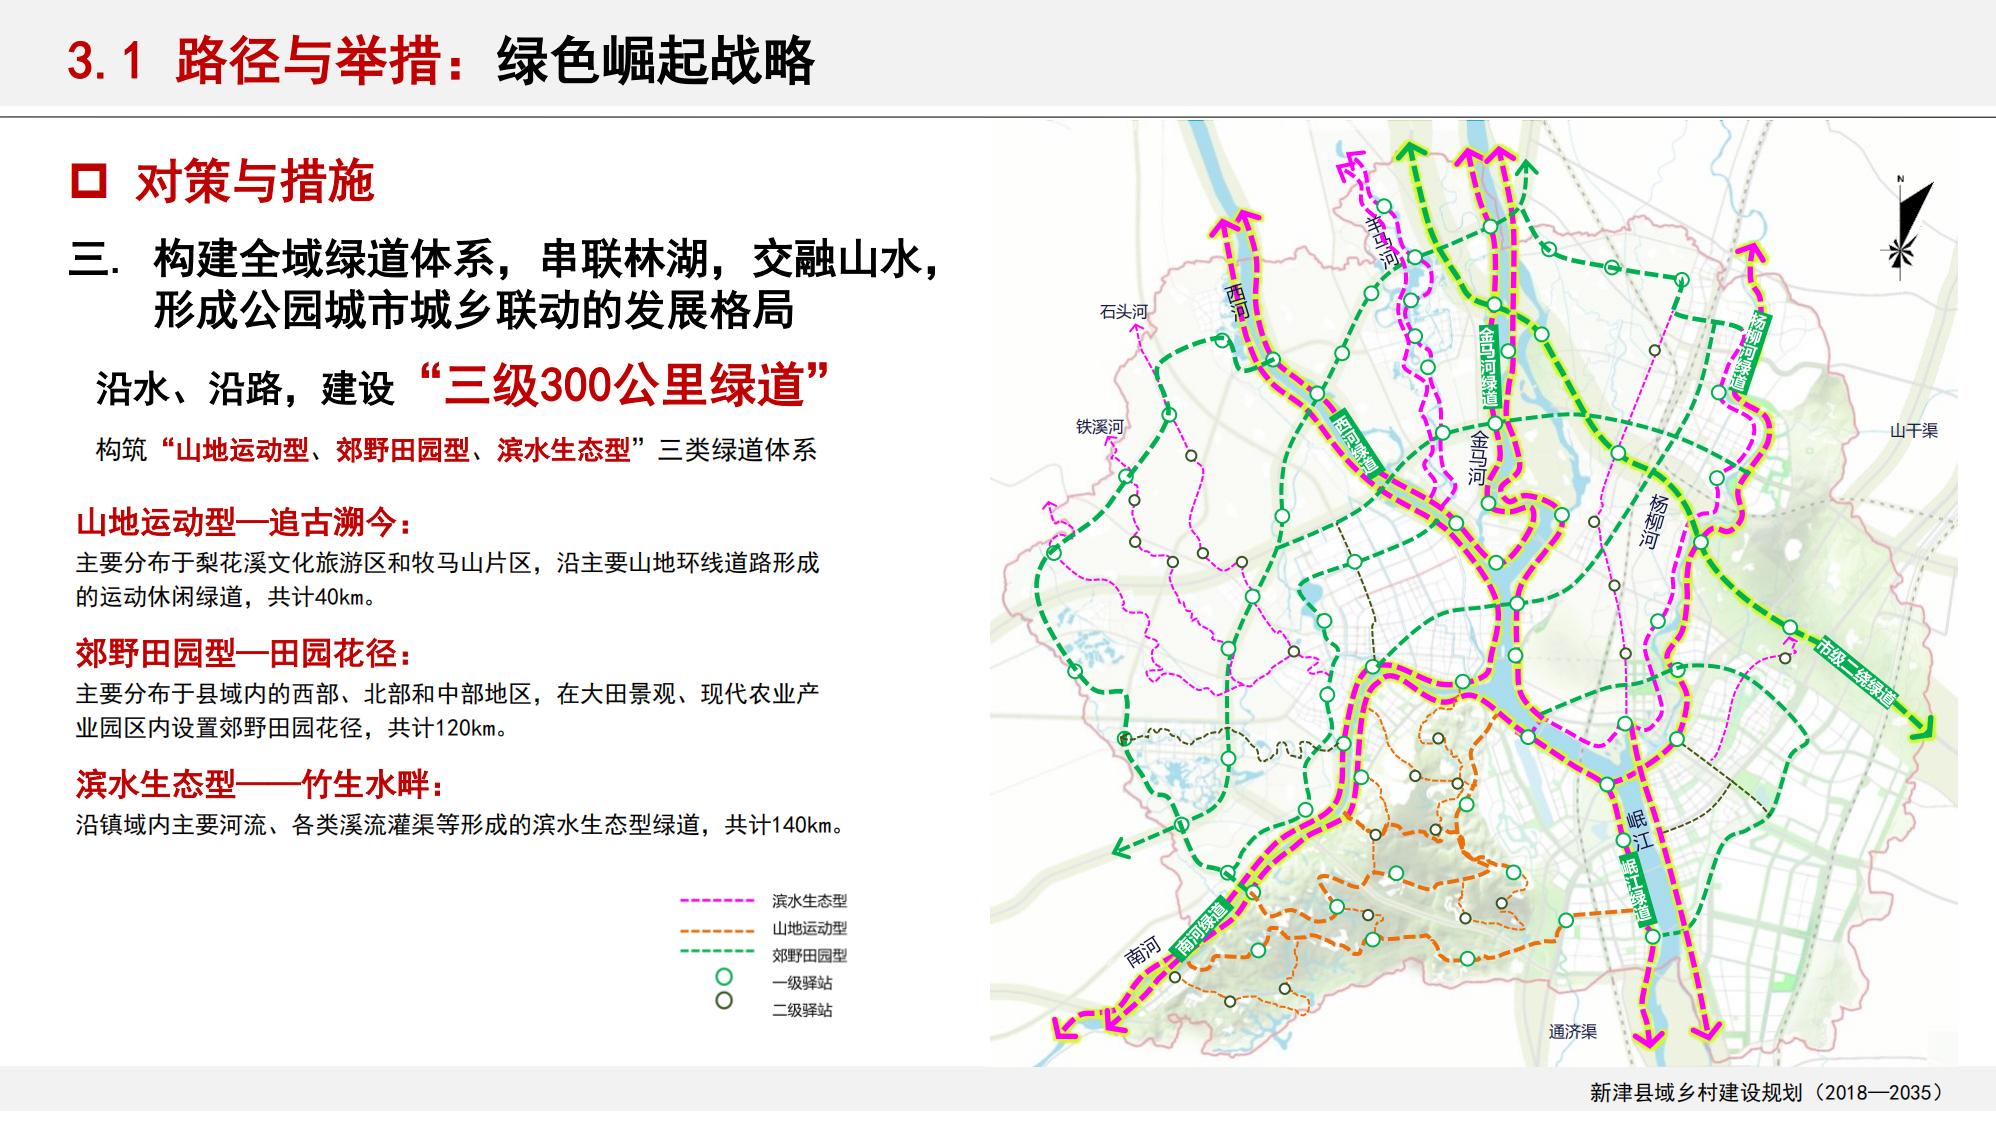This screenshot has width=1996, height=1122.
Task: Click the 铁溪河 label on the map
Action: 1100,427
